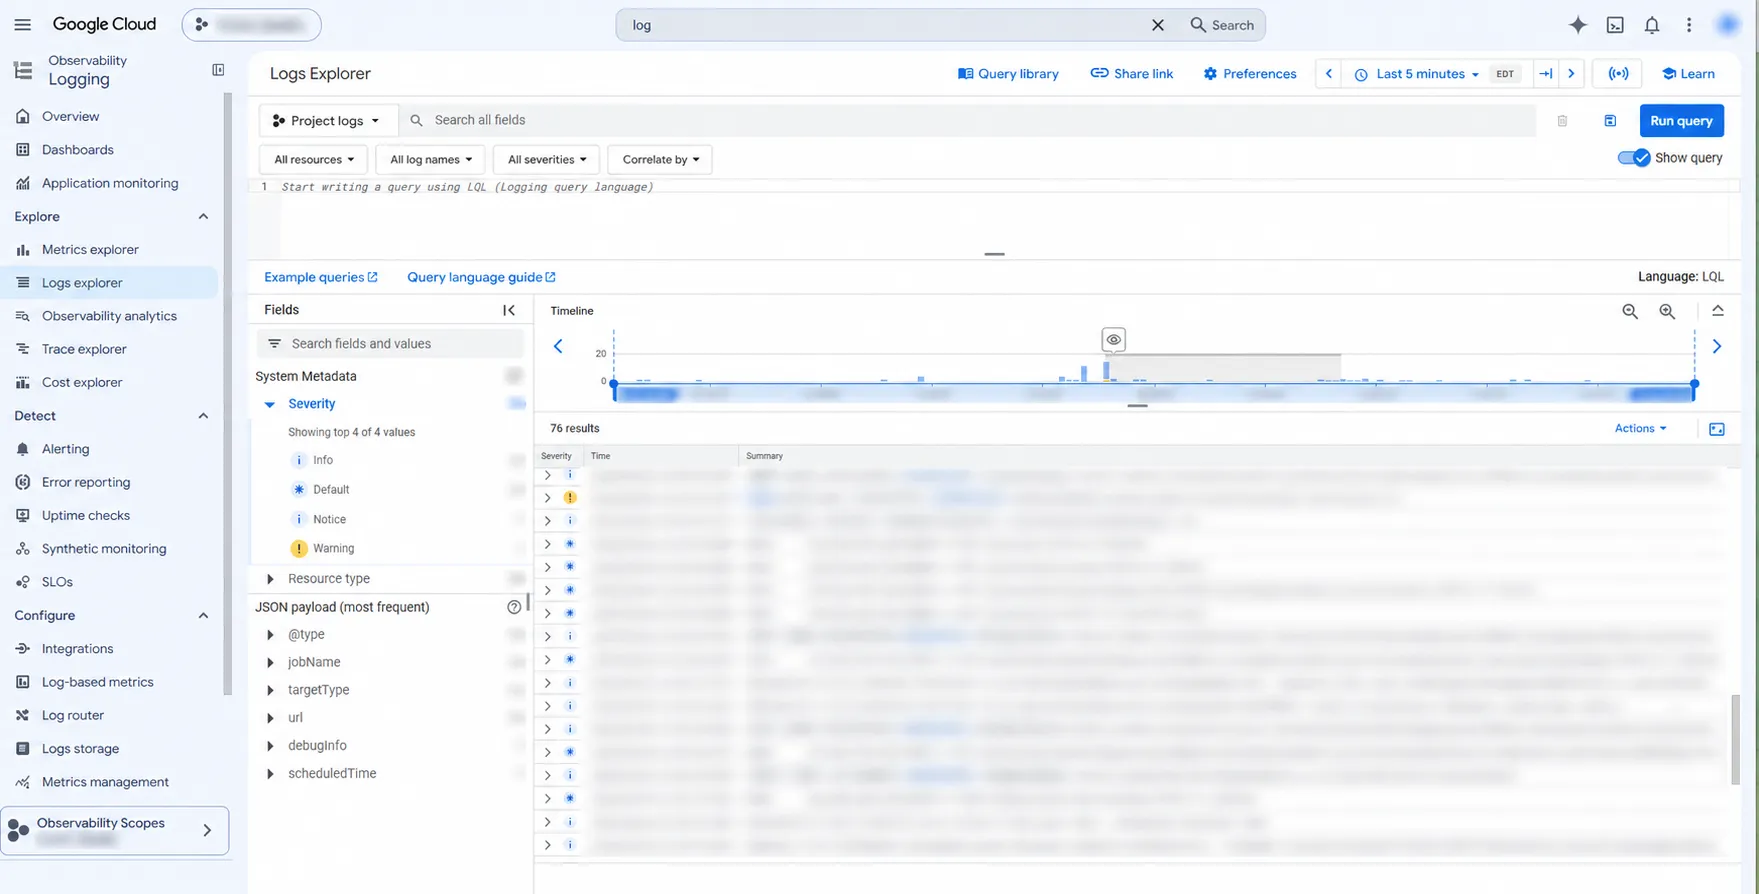Screen dimensions: 1759x894
Task: Focus Search fields and values box
Action: 390,344
